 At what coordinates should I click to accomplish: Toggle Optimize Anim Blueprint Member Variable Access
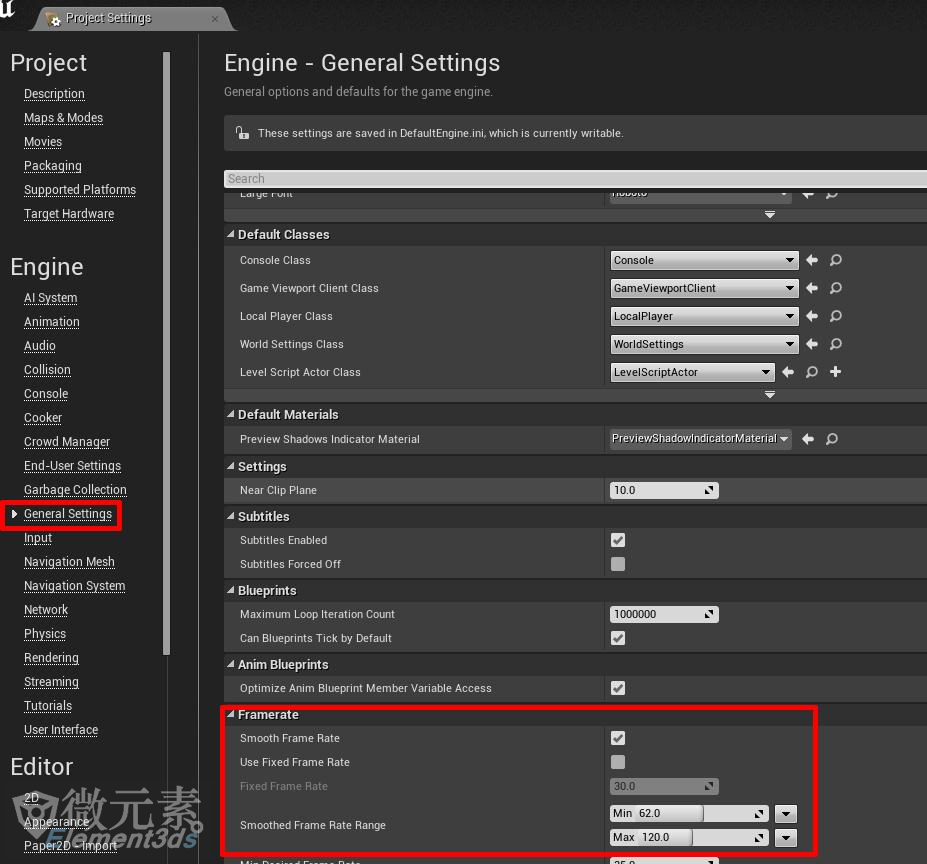click(618, 688)
